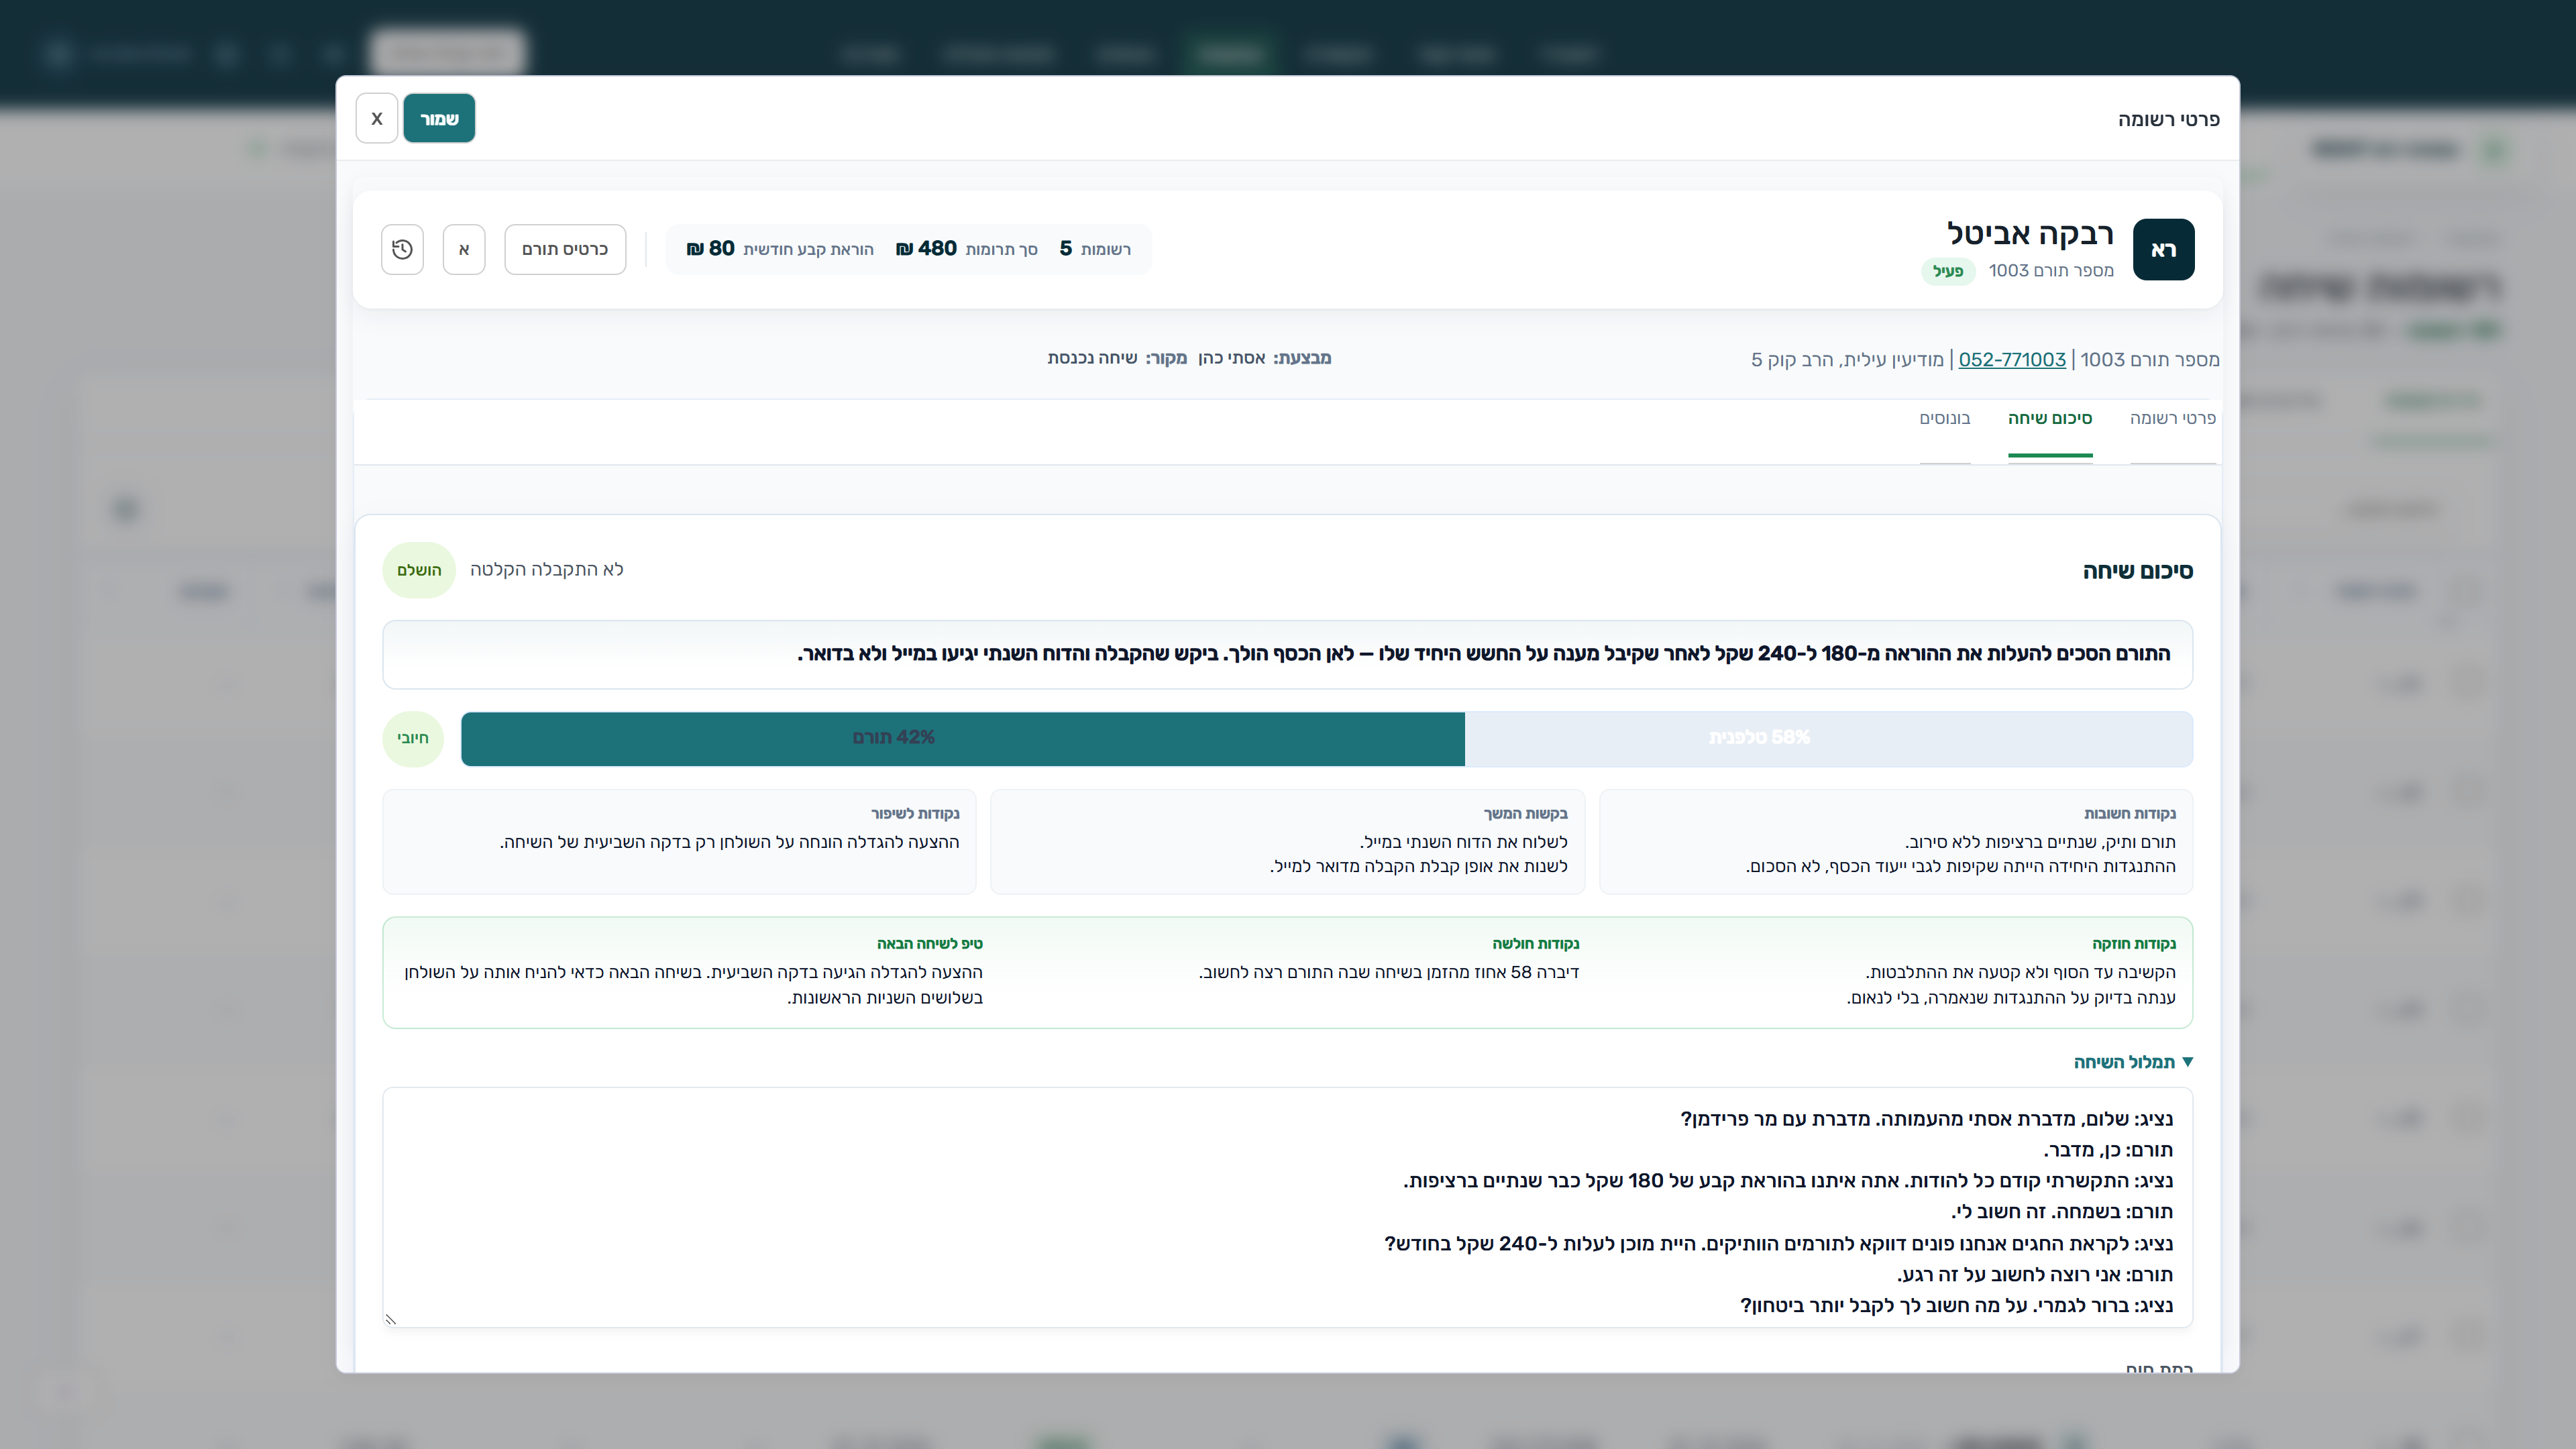Click inside the call transcript text area
Image resolution: width=2576 pixels, height=1449 pixels.
pyautogui.click(x=1287, y=1207)
